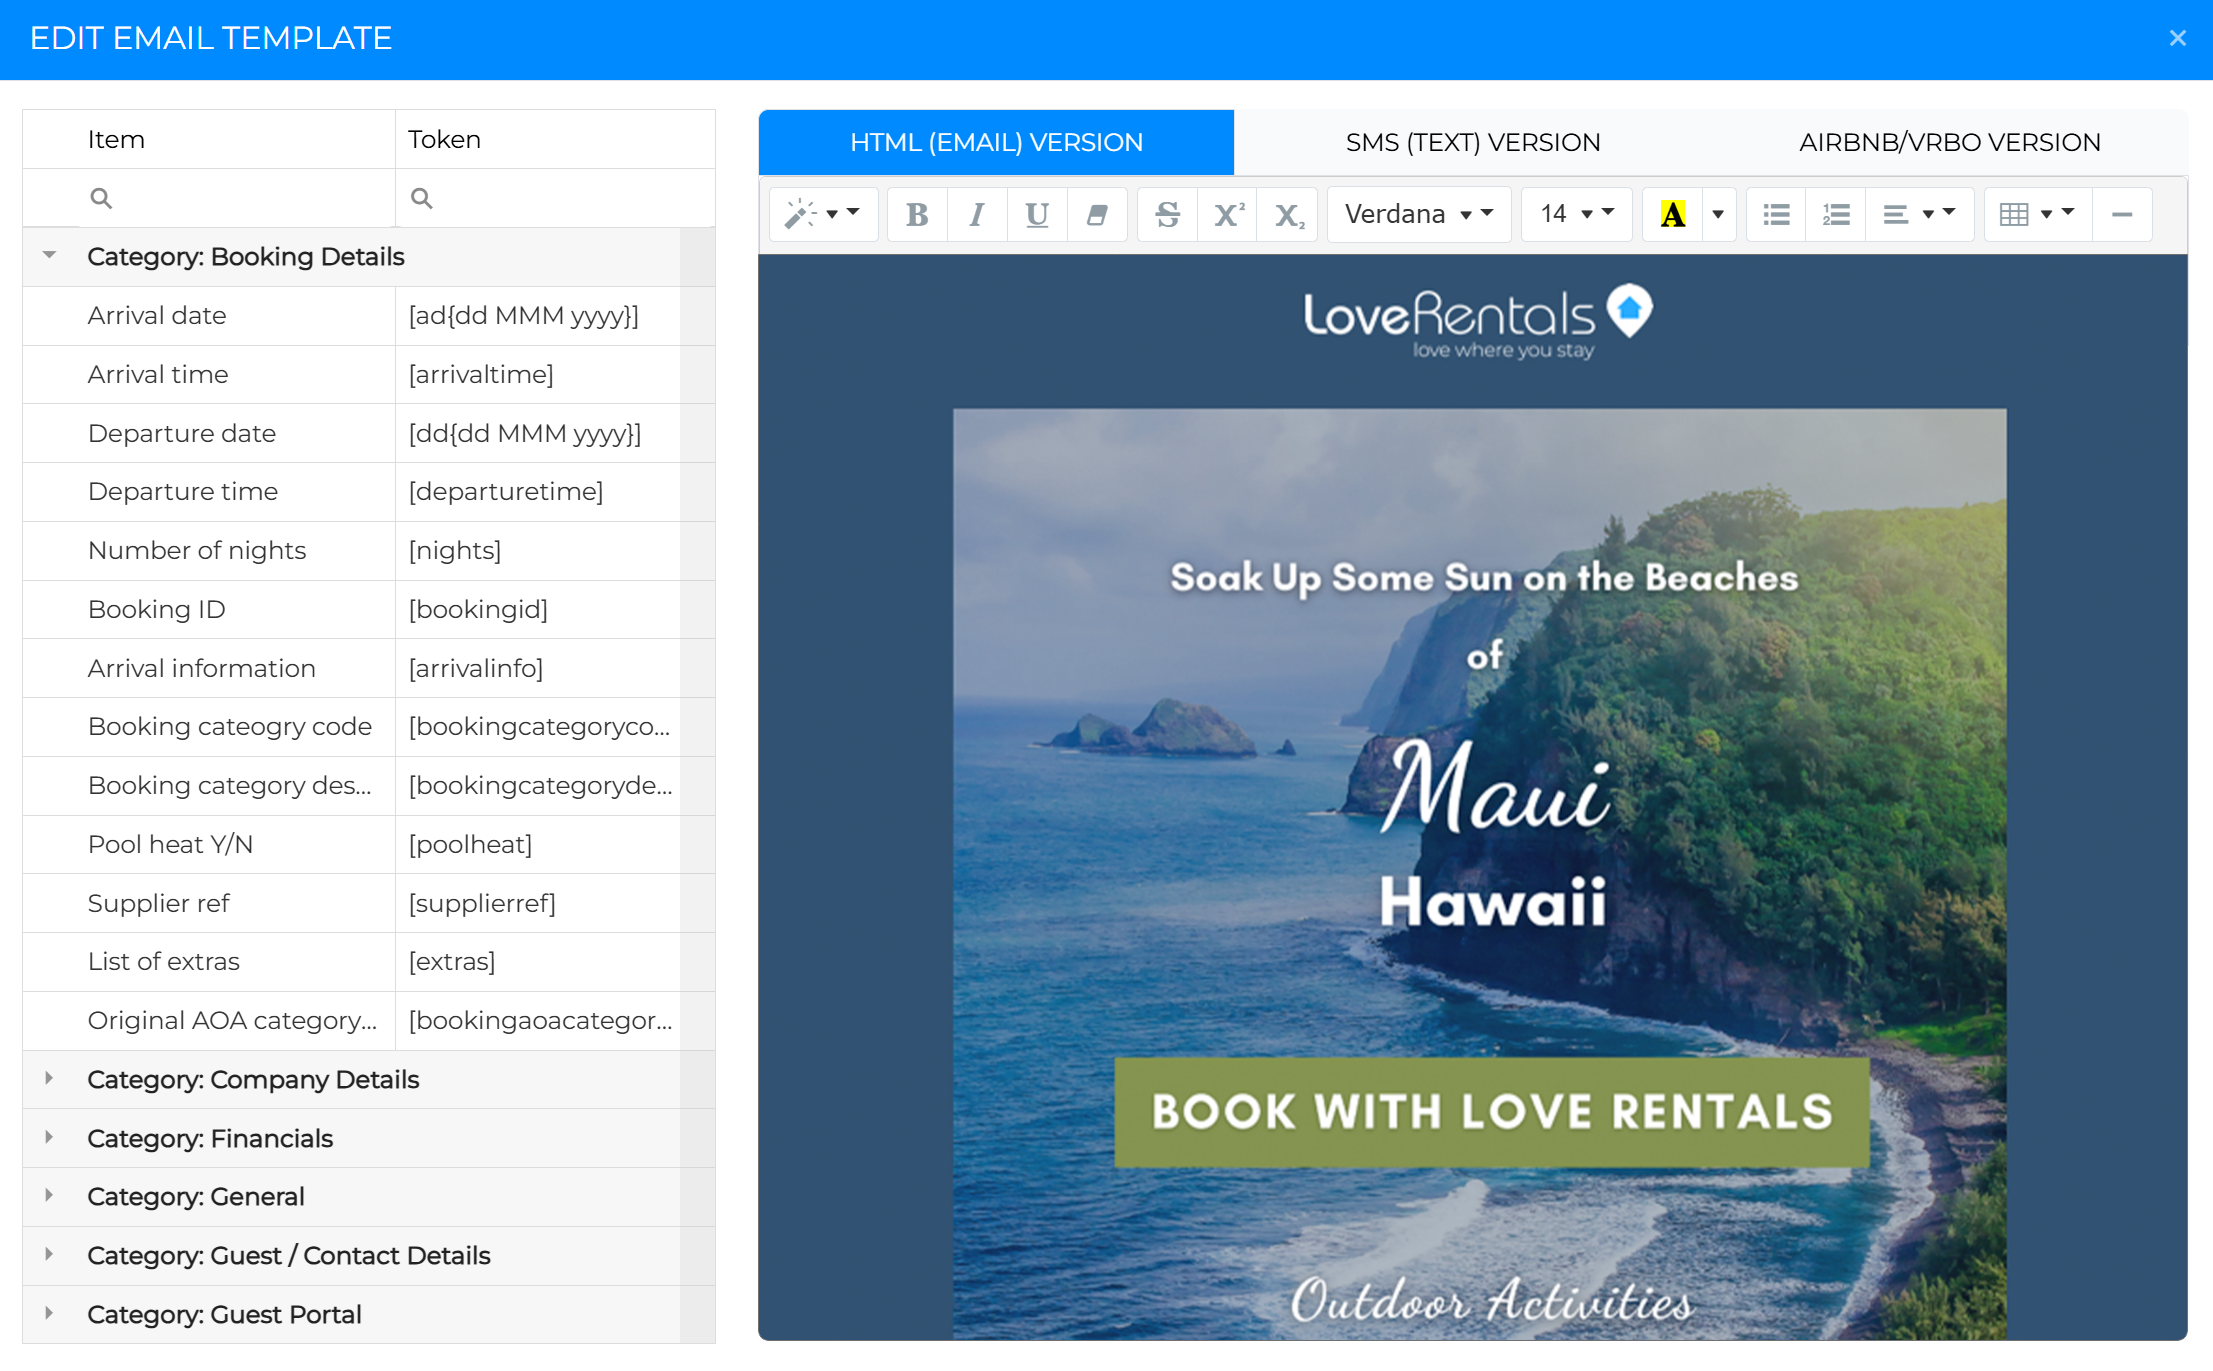Open the insert table dropdown
The height and width of the screenshot is (1371, 2213).
coord(2036,214)
